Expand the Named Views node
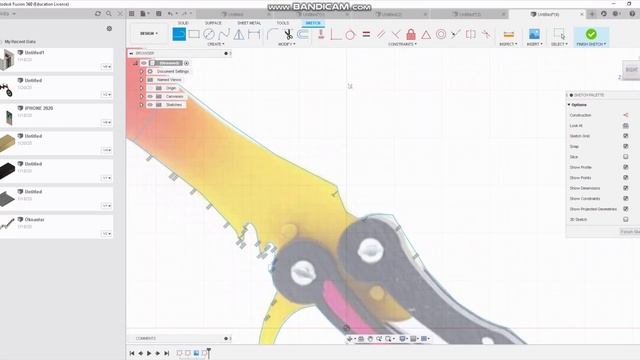Image resolution: width=640 pixels, height=360 pixels. [x=142, y=80]
